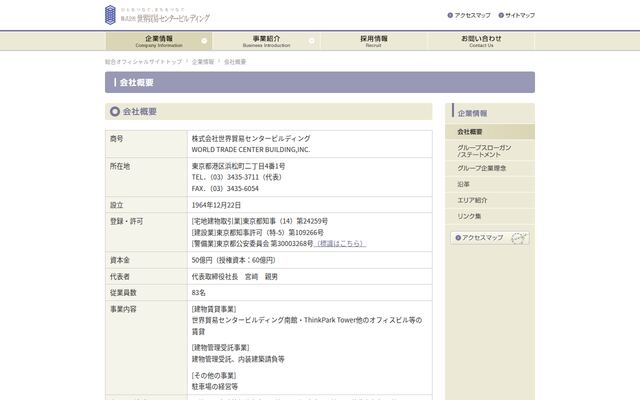Click the text WORLD TRADE CENTER BUILDING,INC.
Image resolution: width=640 pixels, height=400 pixels.
pos(251,150)
